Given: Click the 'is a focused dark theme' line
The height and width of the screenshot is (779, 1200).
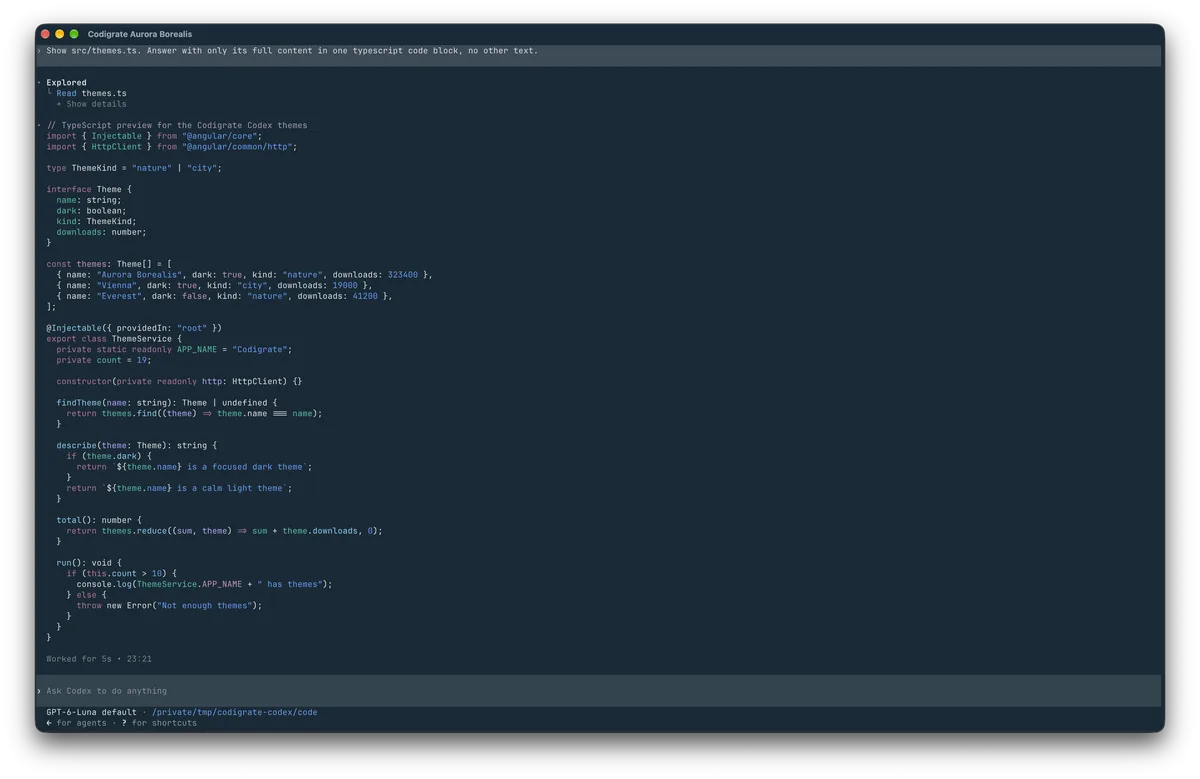Looking at the screenshot, I should pyautogui.click(x=194, y=467).
